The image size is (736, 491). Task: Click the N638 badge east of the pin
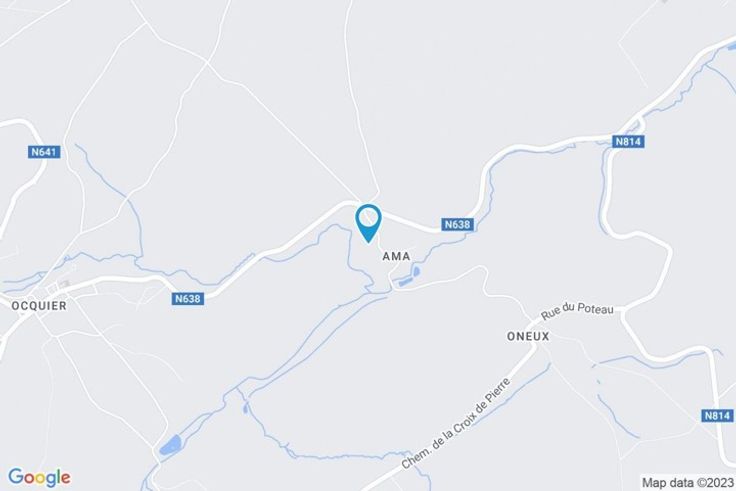pos(458,224)
